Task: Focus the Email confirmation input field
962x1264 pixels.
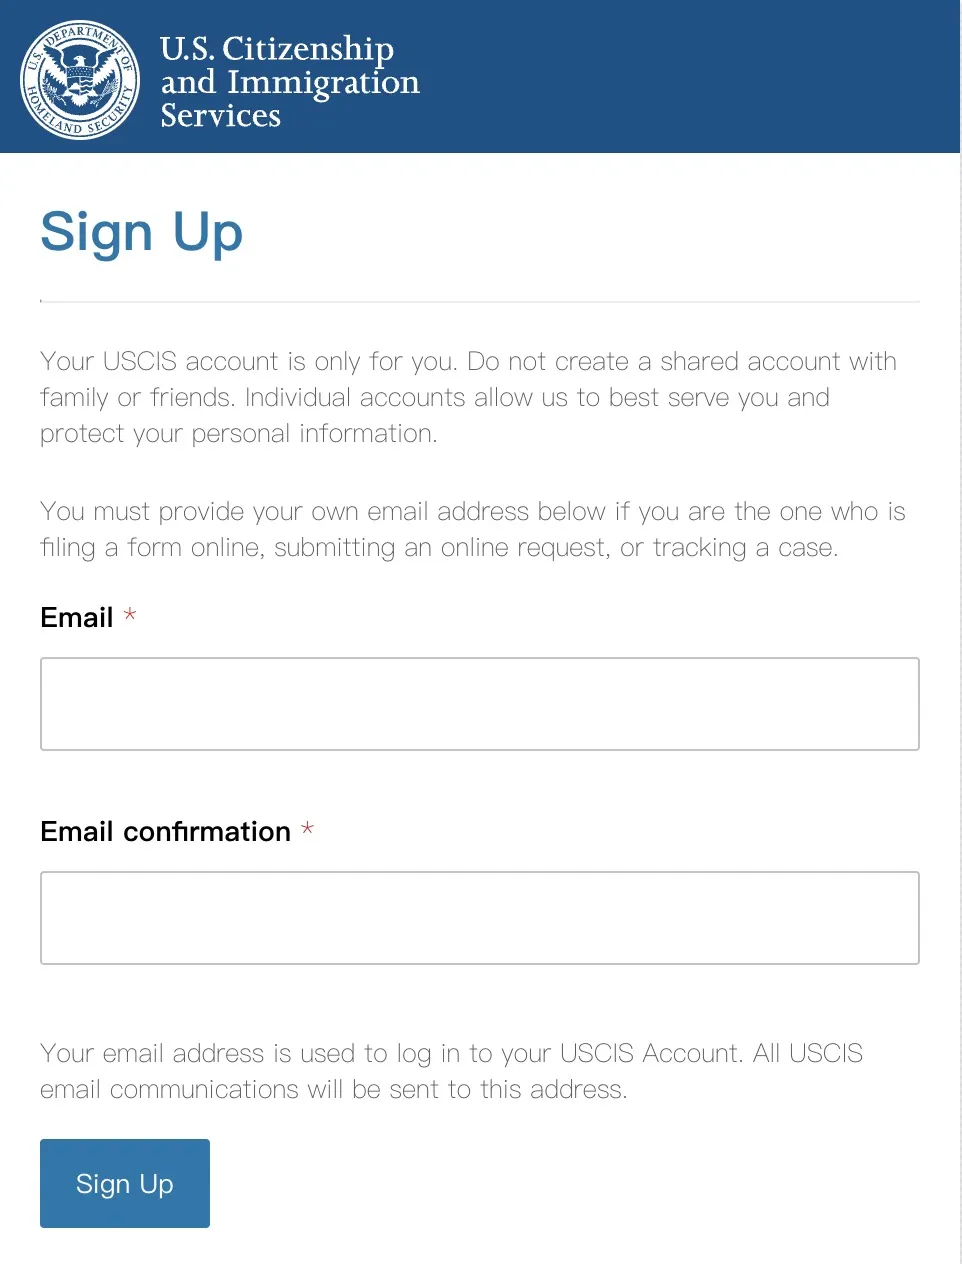Action: tap(480, 918)
